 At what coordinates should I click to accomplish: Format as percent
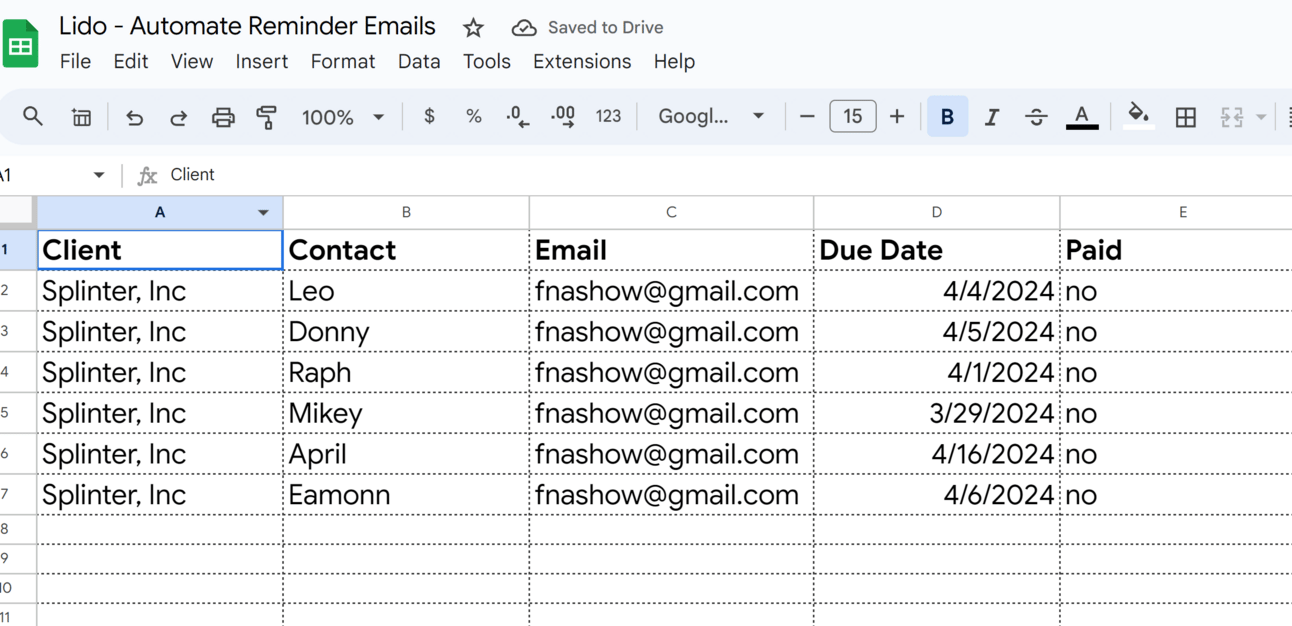(x=473, y=116)
